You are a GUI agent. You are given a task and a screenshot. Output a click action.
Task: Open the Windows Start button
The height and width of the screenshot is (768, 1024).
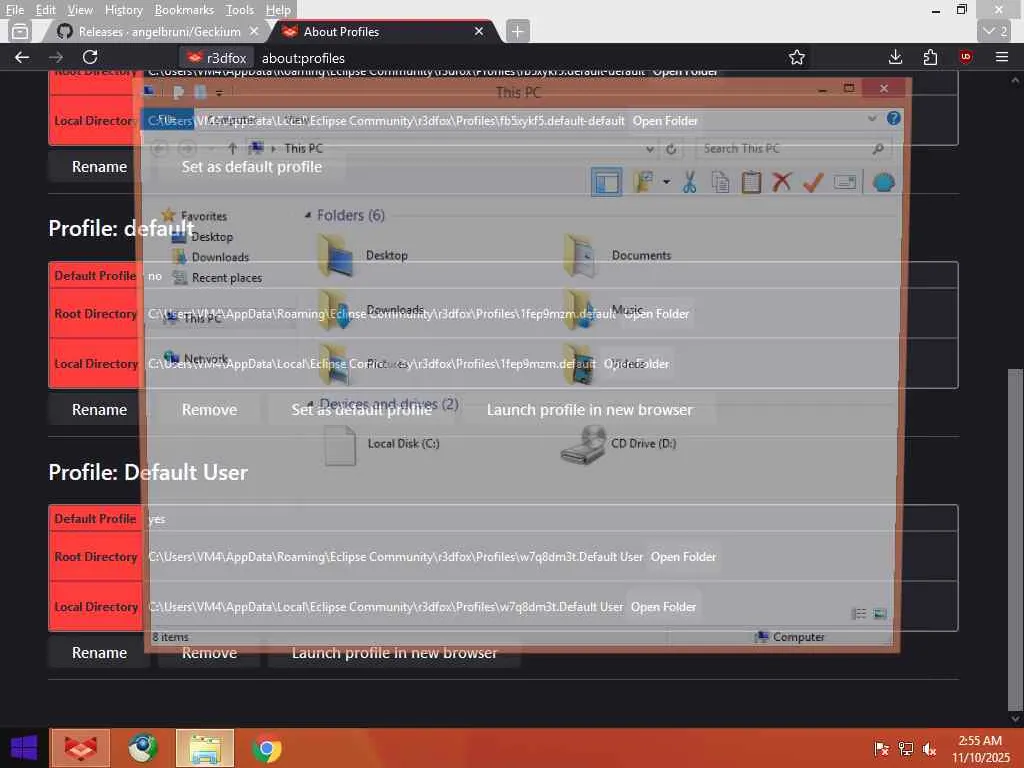pos(24,748)
